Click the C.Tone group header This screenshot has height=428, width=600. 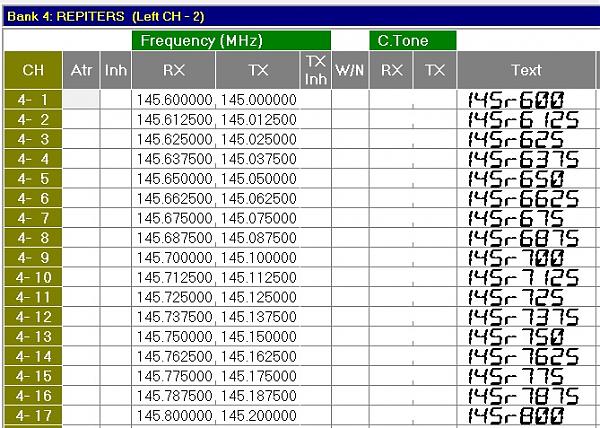pyautogui.click(x=413, y=41)
